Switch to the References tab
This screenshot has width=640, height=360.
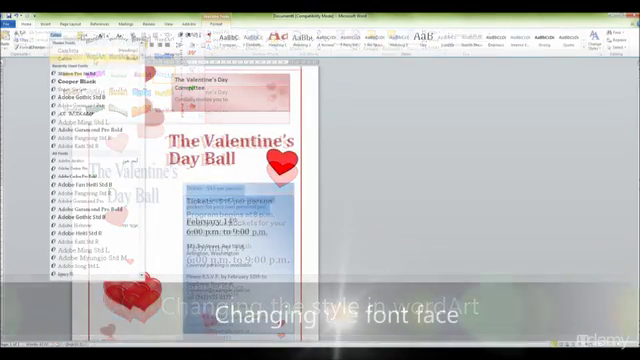point(100,24)
